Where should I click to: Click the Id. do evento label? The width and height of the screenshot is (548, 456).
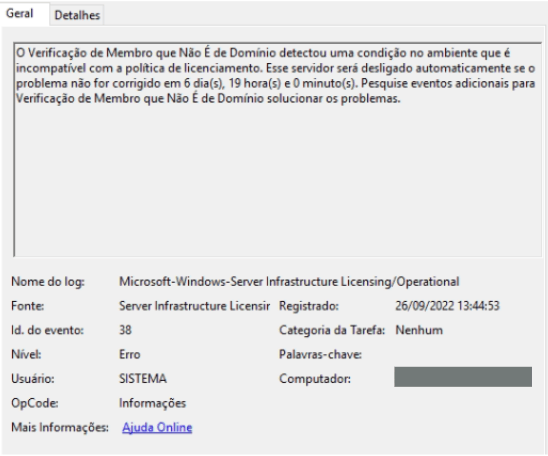pyautogui.click(x=47, y=330)
